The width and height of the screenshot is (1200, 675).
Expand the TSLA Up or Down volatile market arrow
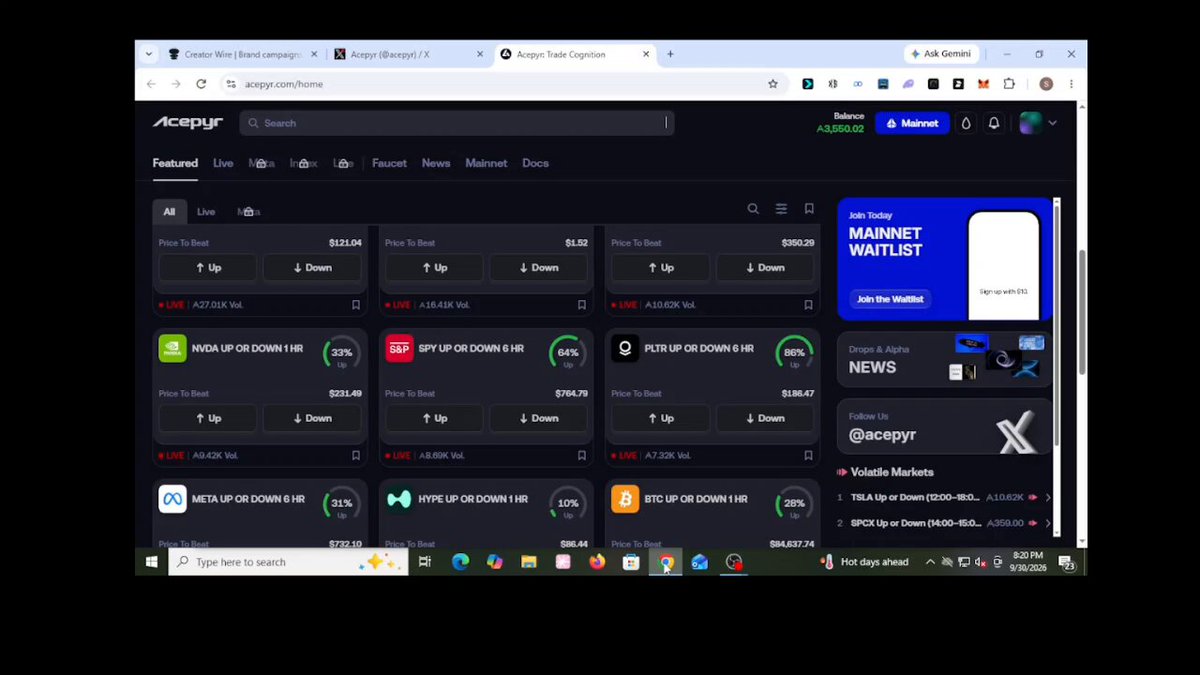[x=1048, y=497]
